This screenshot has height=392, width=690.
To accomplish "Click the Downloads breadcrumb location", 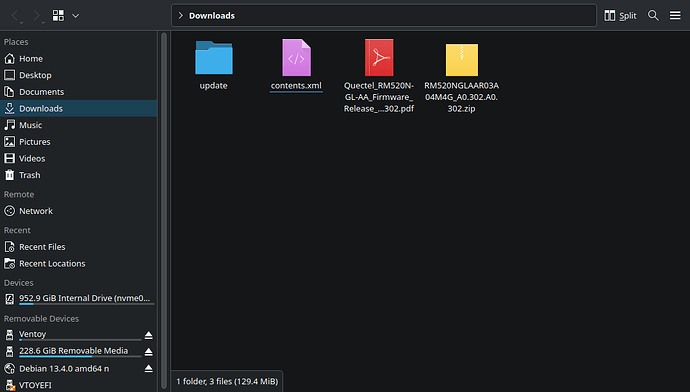I will pos(212,15).
